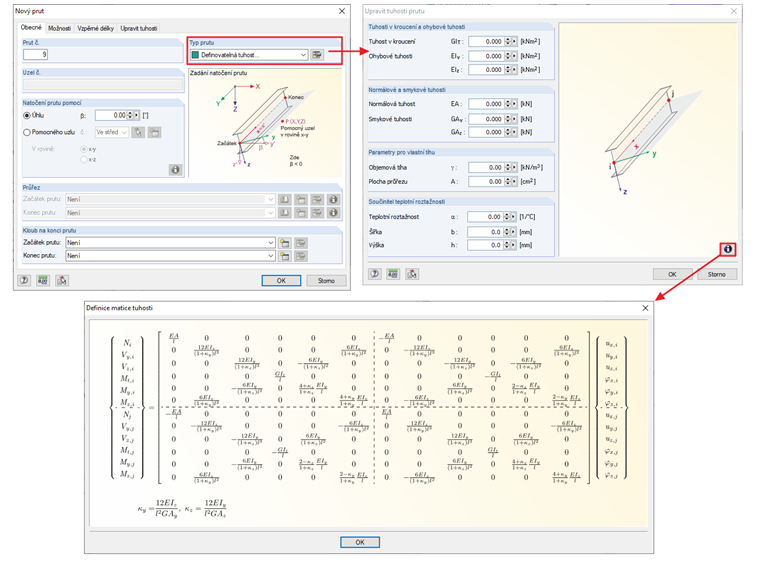Viewport: 760px width, 579px height.
Task: Click the pick auxiliary node icon
Action: (x=138, y=132)
